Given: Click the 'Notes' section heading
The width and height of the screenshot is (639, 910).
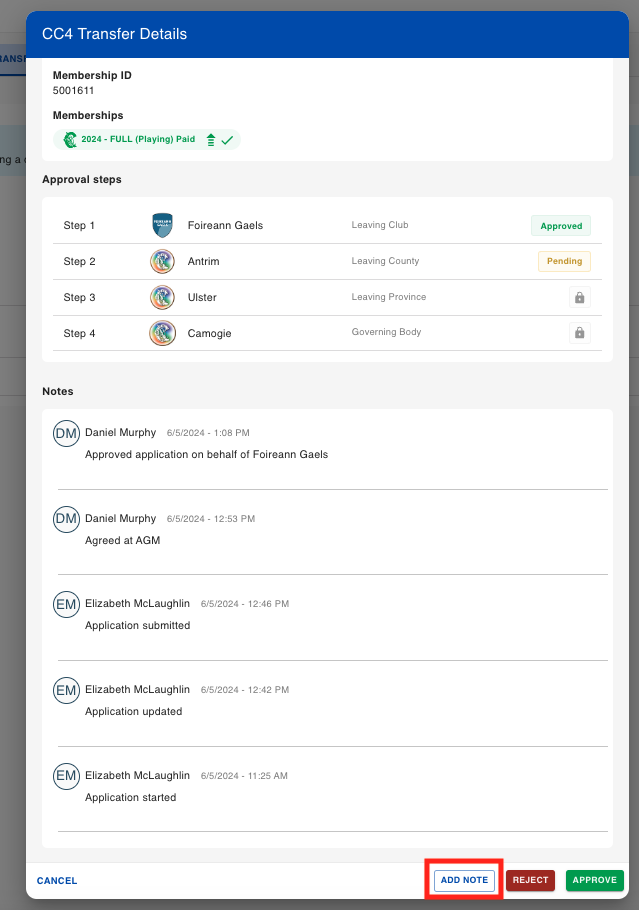Looking at the screenshot, I should (x=57, y=391).
